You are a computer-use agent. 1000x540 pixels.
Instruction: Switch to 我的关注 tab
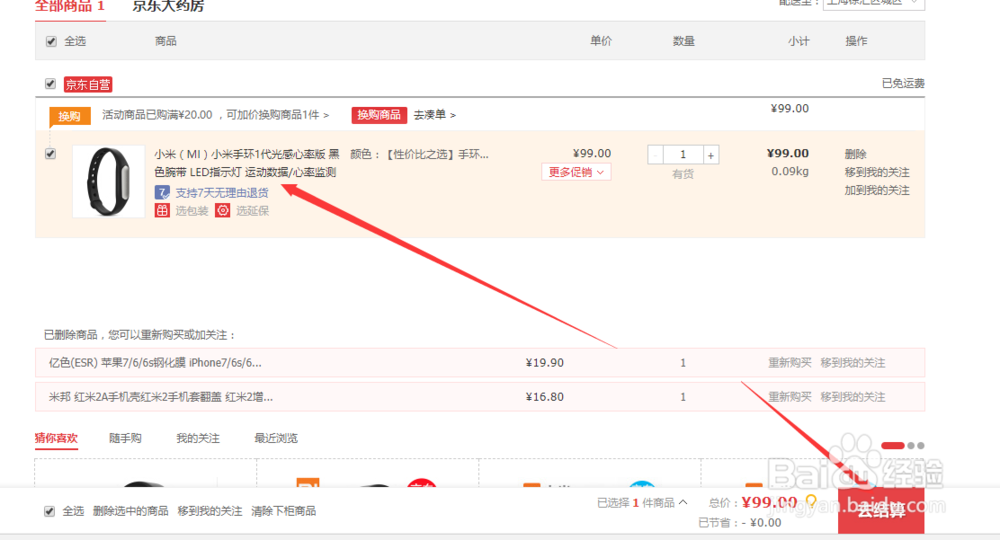(x=198, y=438)
